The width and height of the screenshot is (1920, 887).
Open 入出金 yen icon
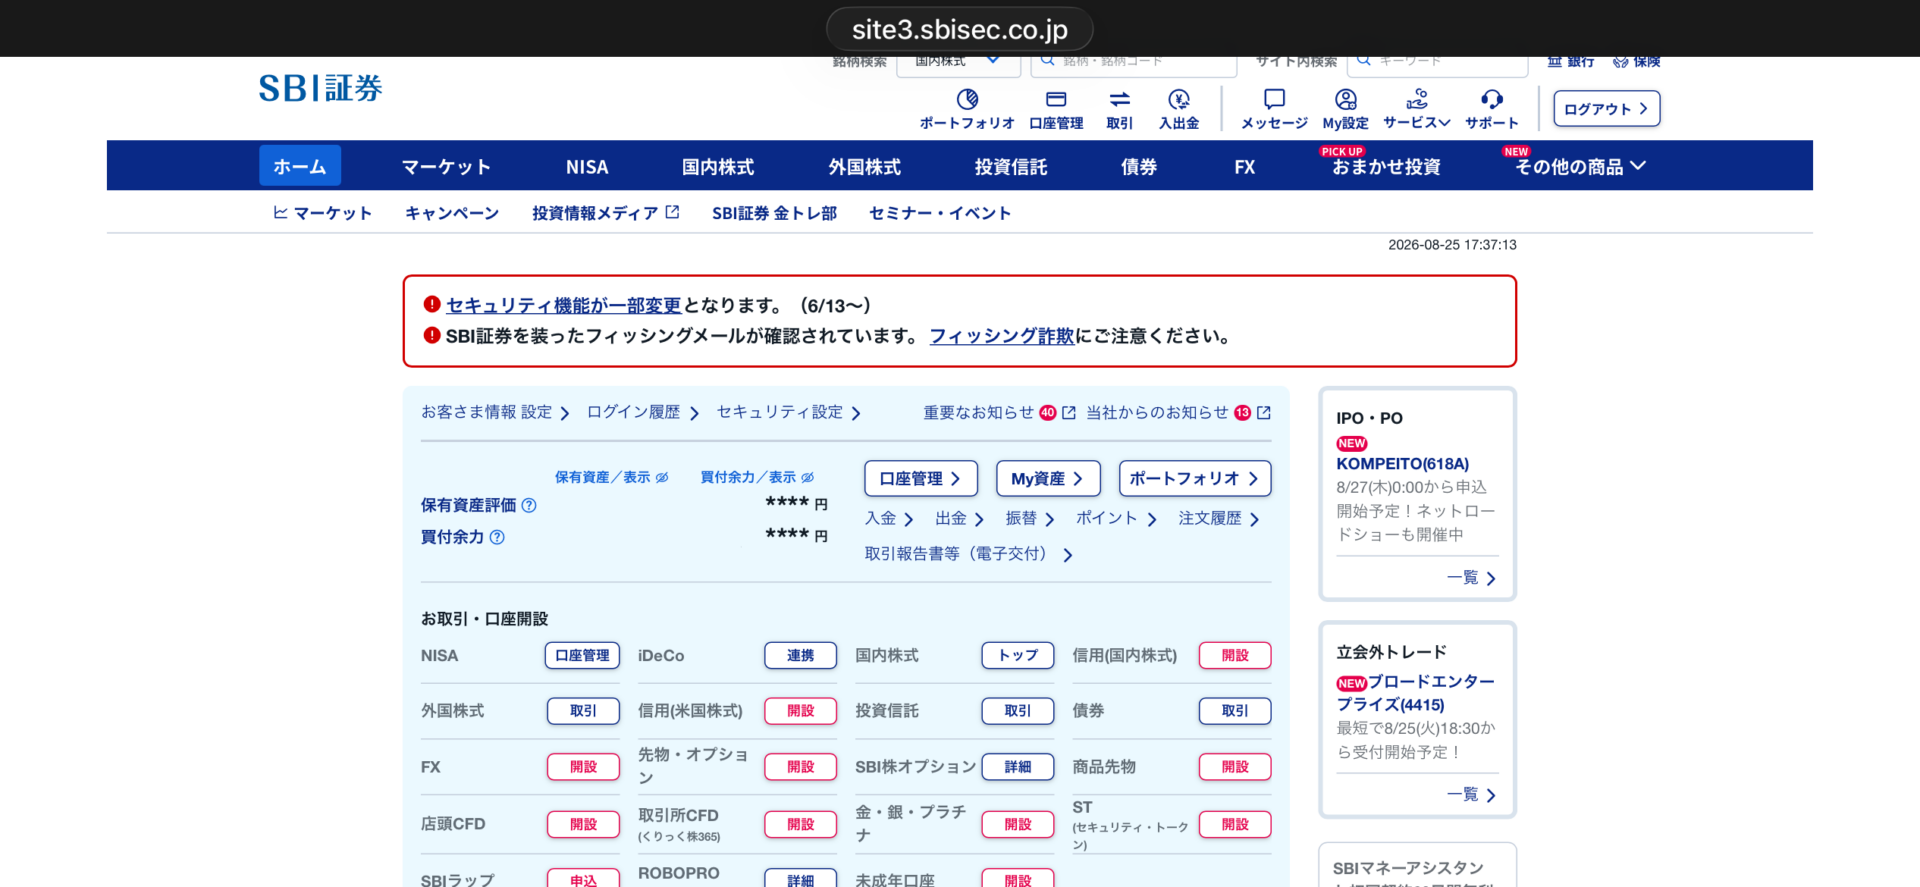pos(1179,99)
